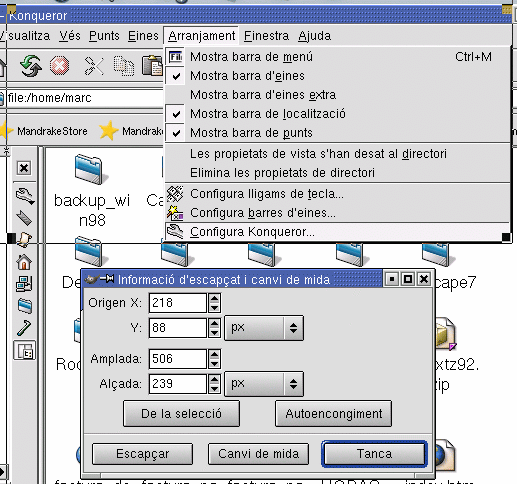517x484 pixels.
Task: Choose Elimina les propietats de directori
Action: coord(337,173)
